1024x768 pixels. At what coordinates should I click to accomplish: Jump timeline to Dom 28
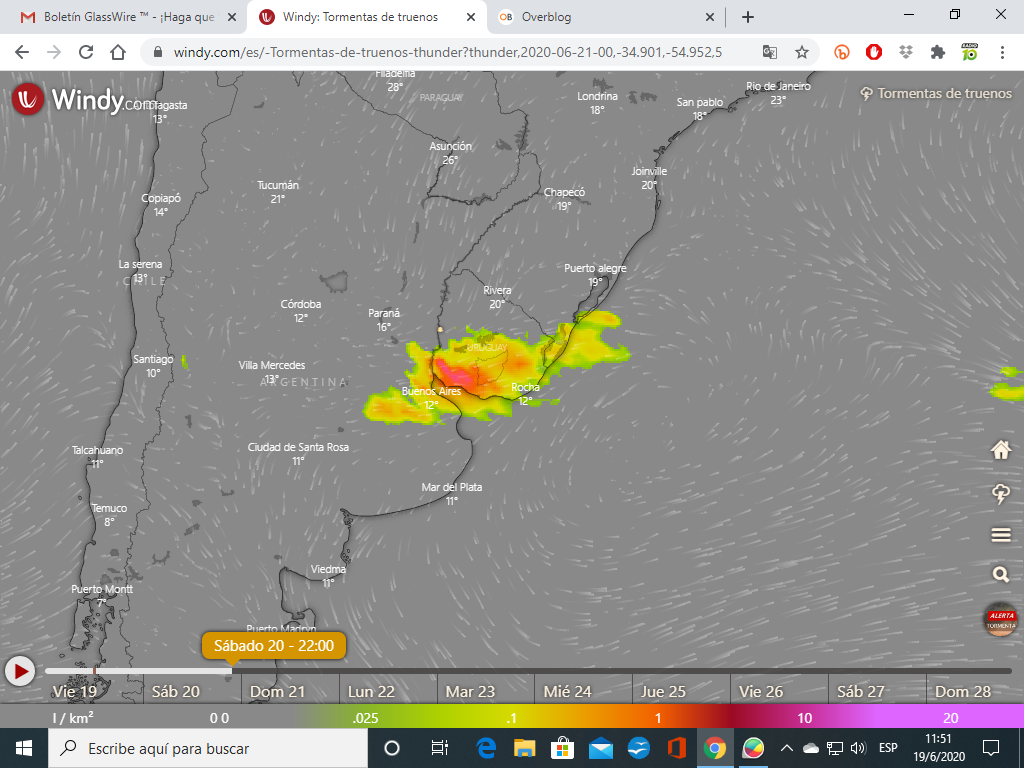tap(963, 692)
